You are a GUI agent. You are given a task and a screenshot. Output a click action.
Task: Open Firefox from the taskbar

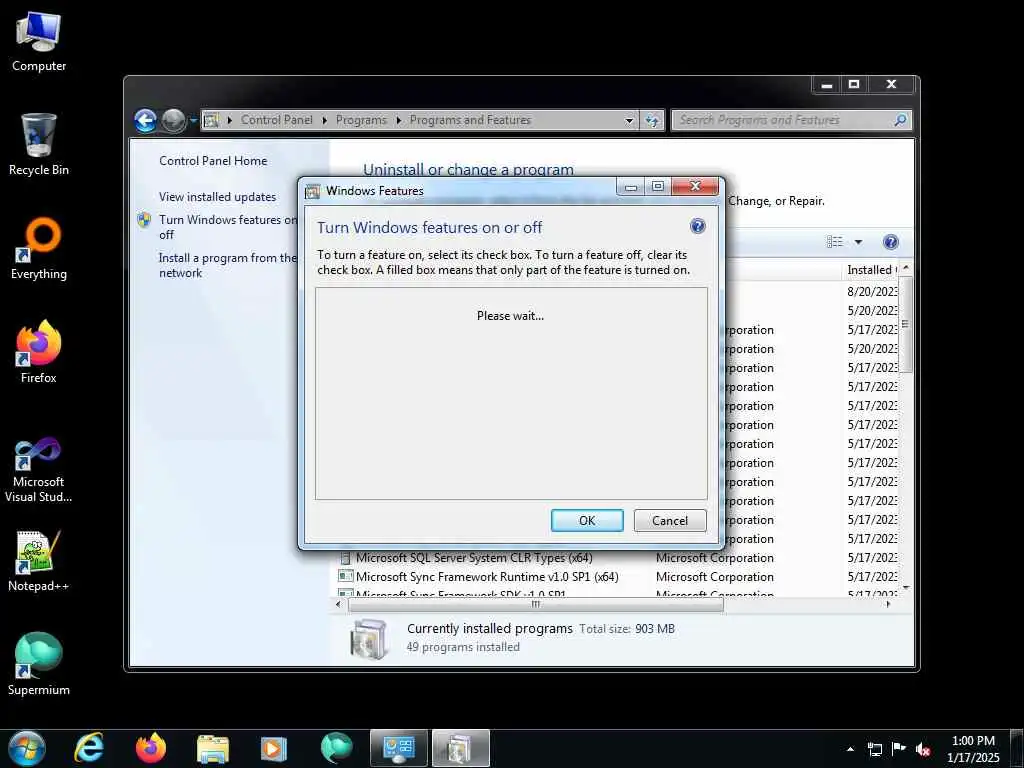151,748
